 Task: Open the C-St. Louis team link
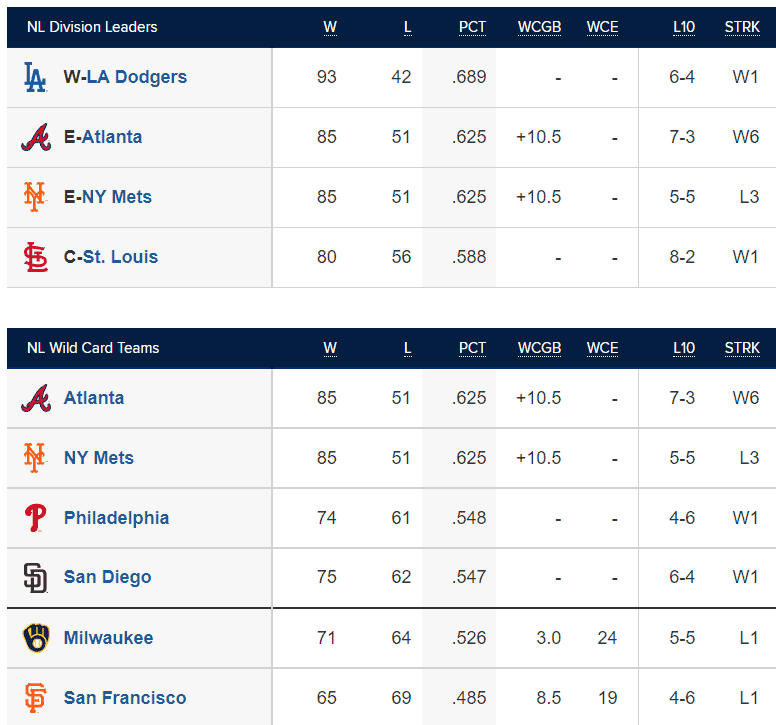[x=111, y=257]
